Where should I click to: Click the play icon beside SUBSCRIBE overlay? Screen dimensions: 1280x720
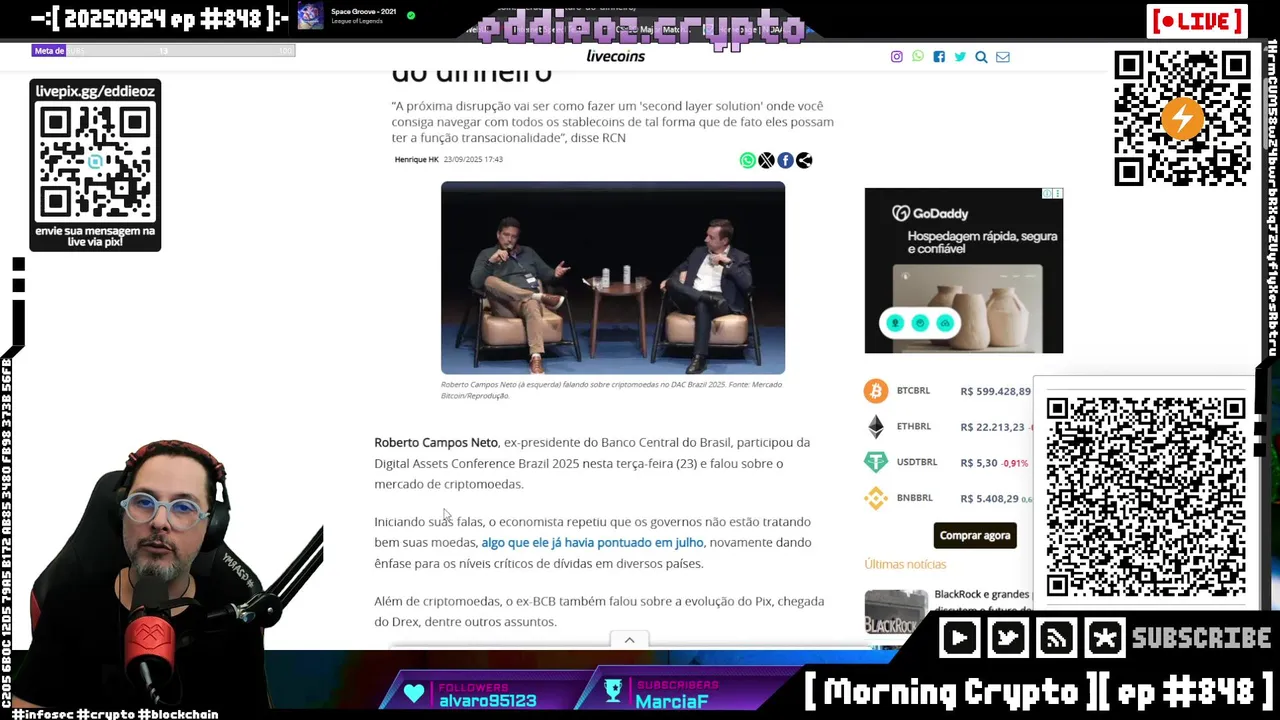click(959, 638)
